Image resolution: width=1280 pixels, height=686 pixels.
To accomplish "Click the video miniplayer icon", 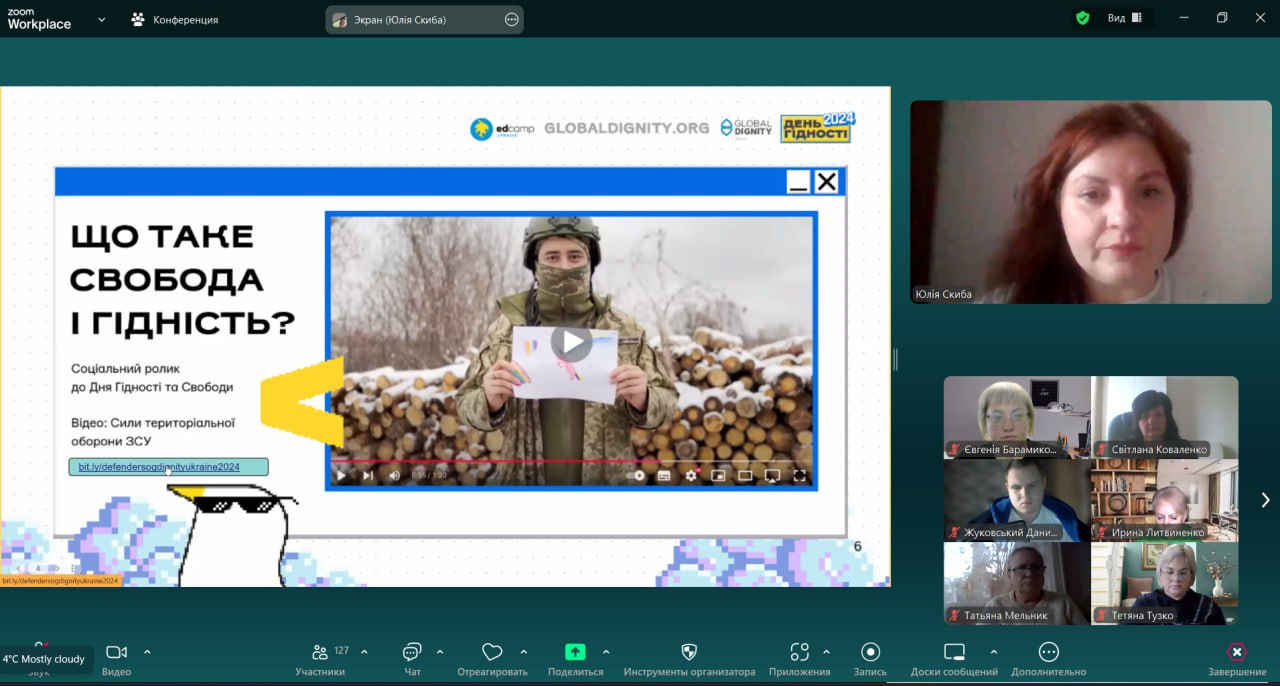I will pos(717,476).
